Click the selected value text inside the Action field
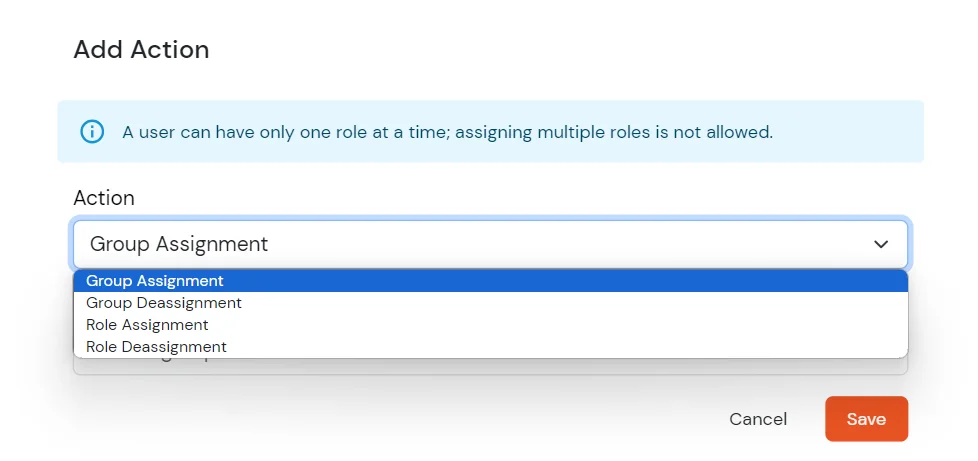 (179, 244)
